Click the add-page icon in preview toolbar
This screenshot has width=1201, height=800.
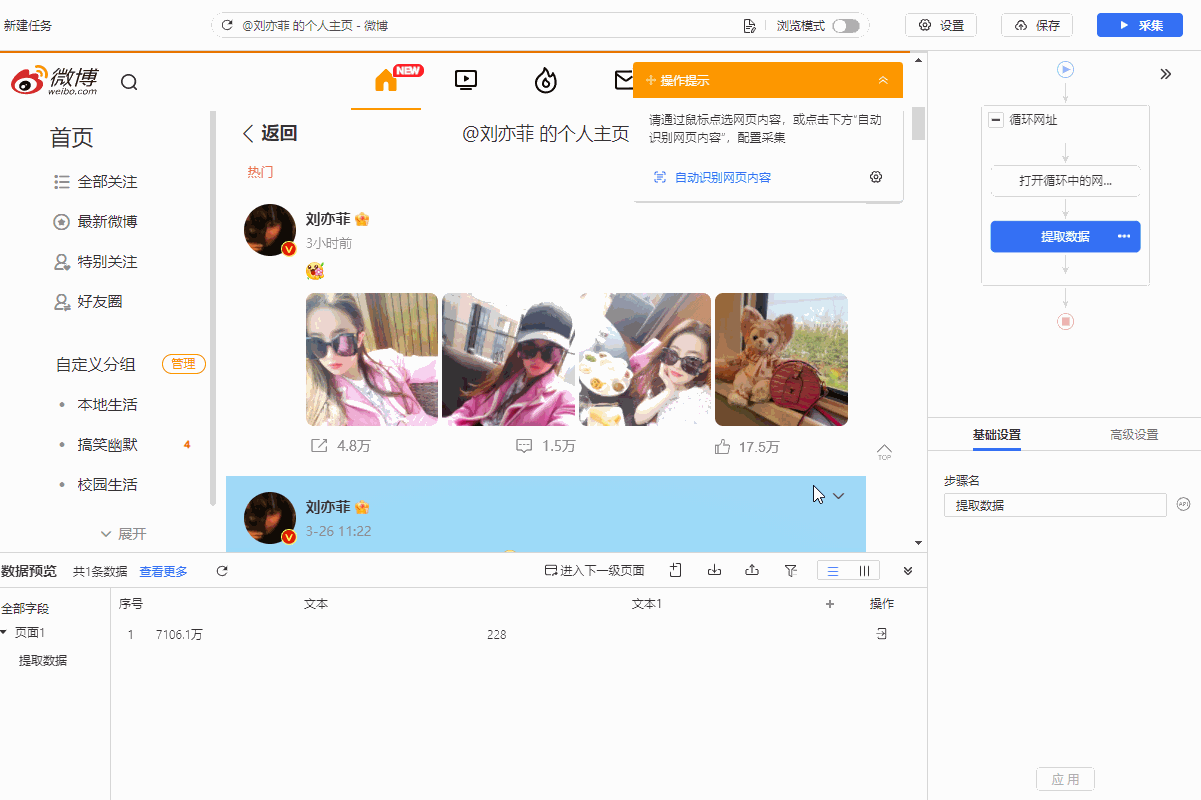pos(676,571)
